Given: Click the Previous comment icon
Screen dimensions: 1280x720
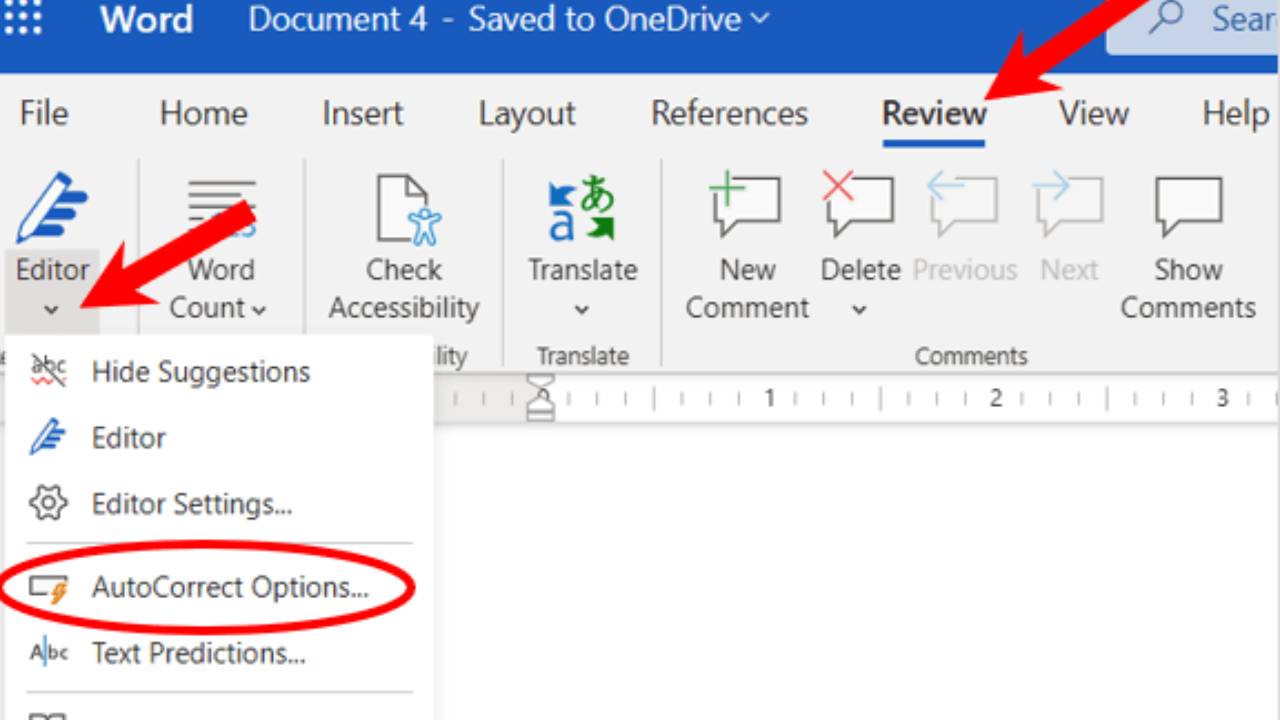Looking at the screenshot, I should point(963,206).
